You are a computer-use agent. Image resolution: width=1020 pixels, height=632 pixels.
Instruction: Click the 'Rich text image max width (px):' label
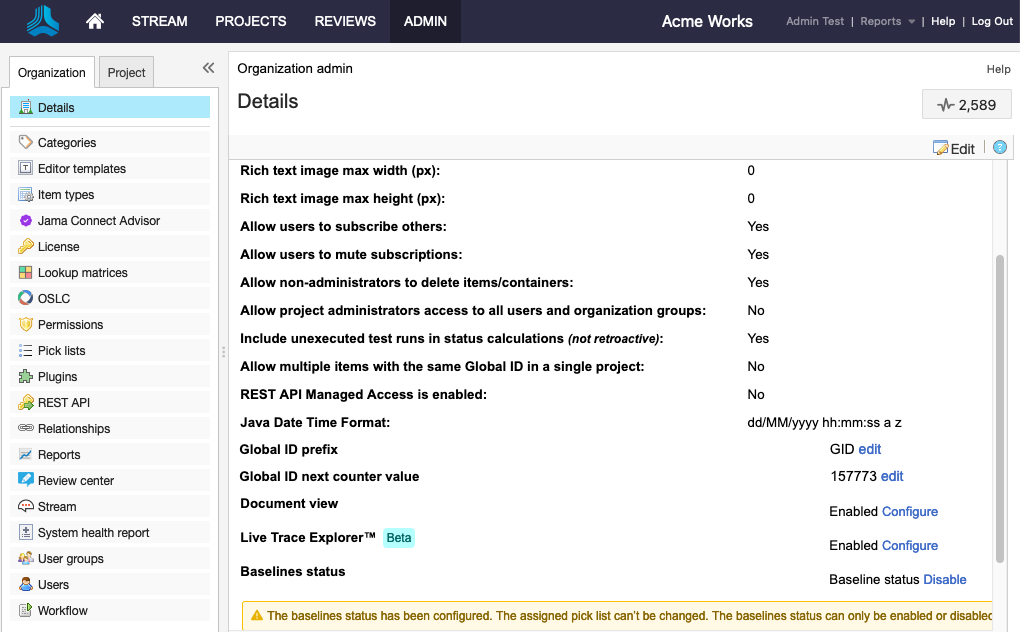[340, 171]
